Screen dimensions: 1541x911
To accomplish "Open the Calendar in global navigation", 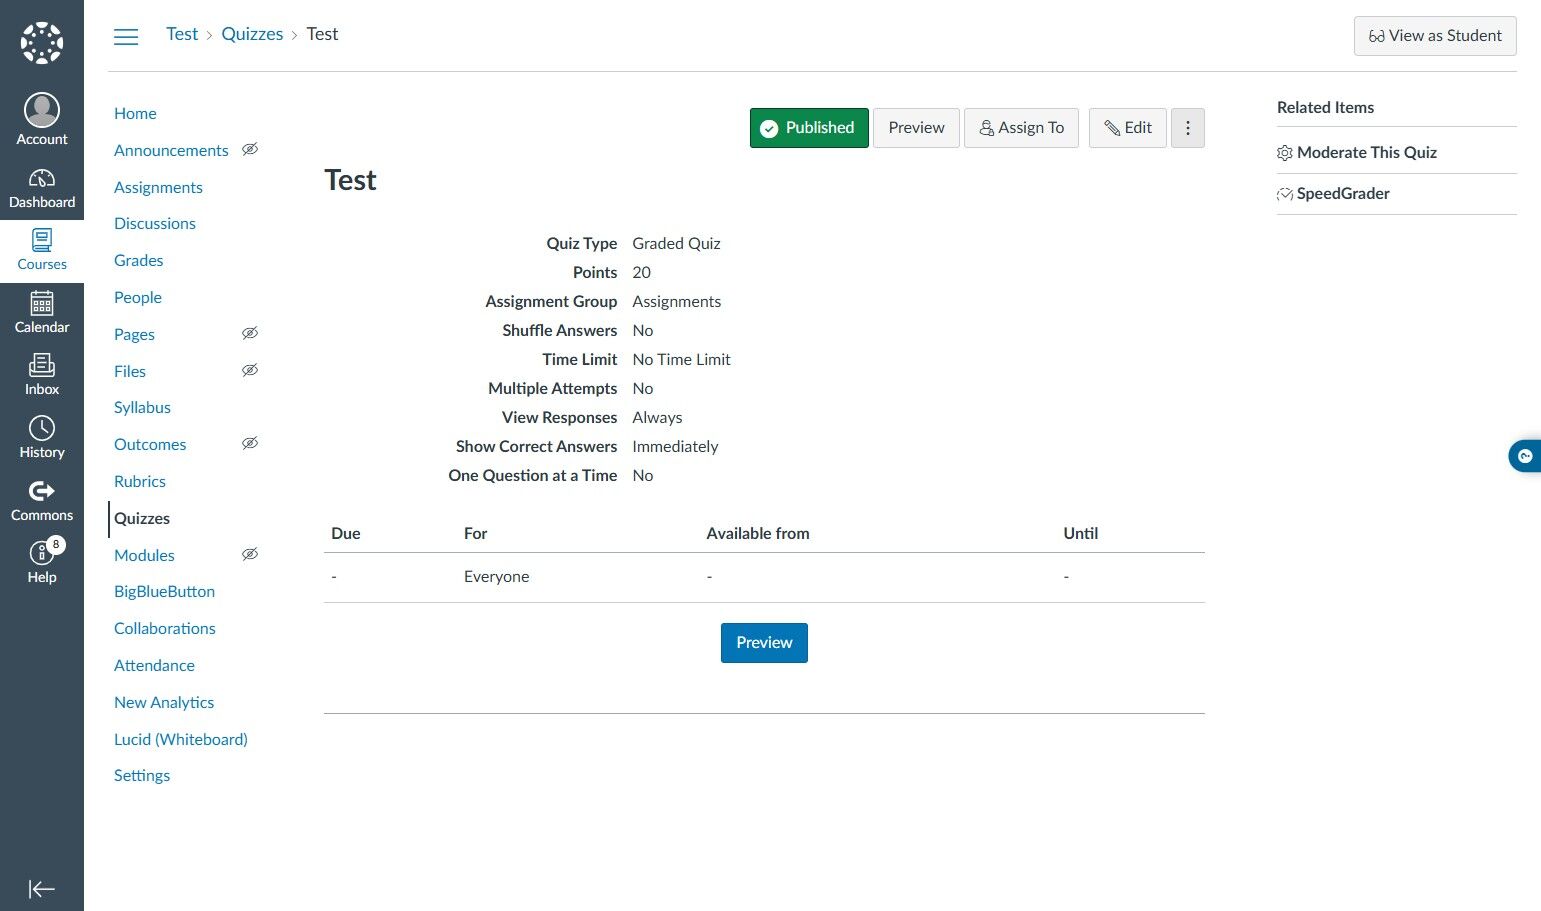I will tap(42, 313).
